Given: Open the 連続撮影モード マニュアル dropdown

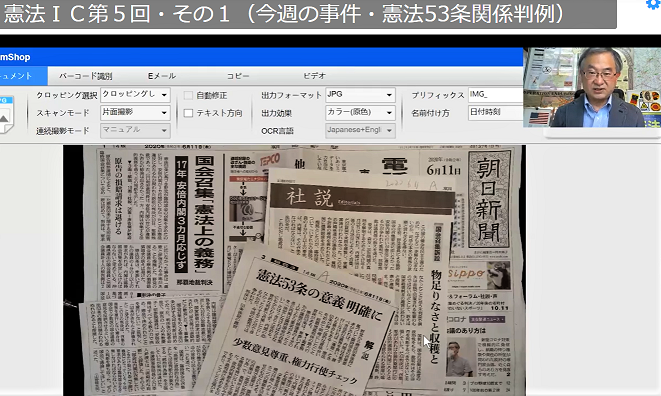Looking at the screenshot, I should coord(135,130).
